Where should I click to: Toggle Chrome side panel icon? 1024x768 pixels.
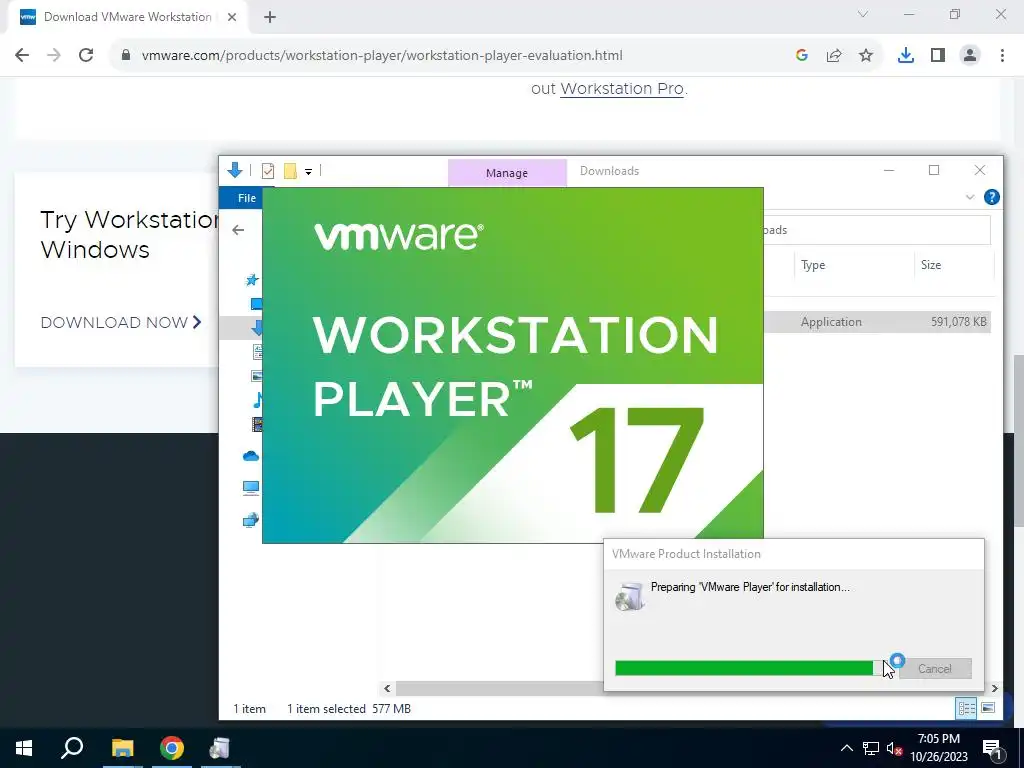coord(938,56)
